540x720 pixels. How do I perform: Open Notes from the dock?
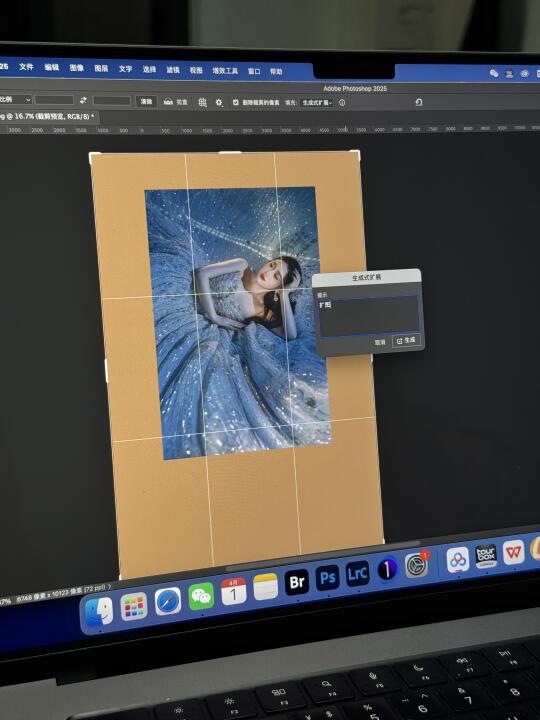265,586
